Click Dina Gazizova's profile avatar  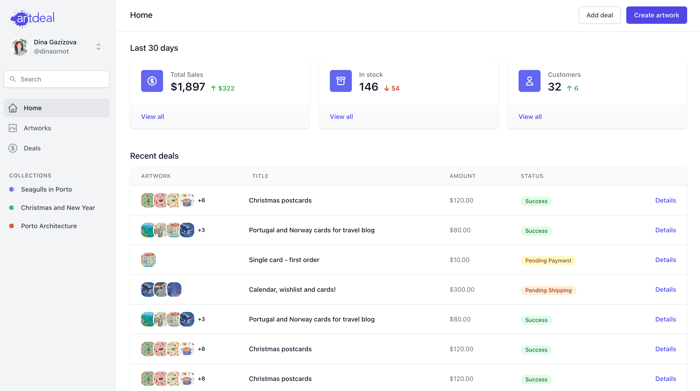20,46
